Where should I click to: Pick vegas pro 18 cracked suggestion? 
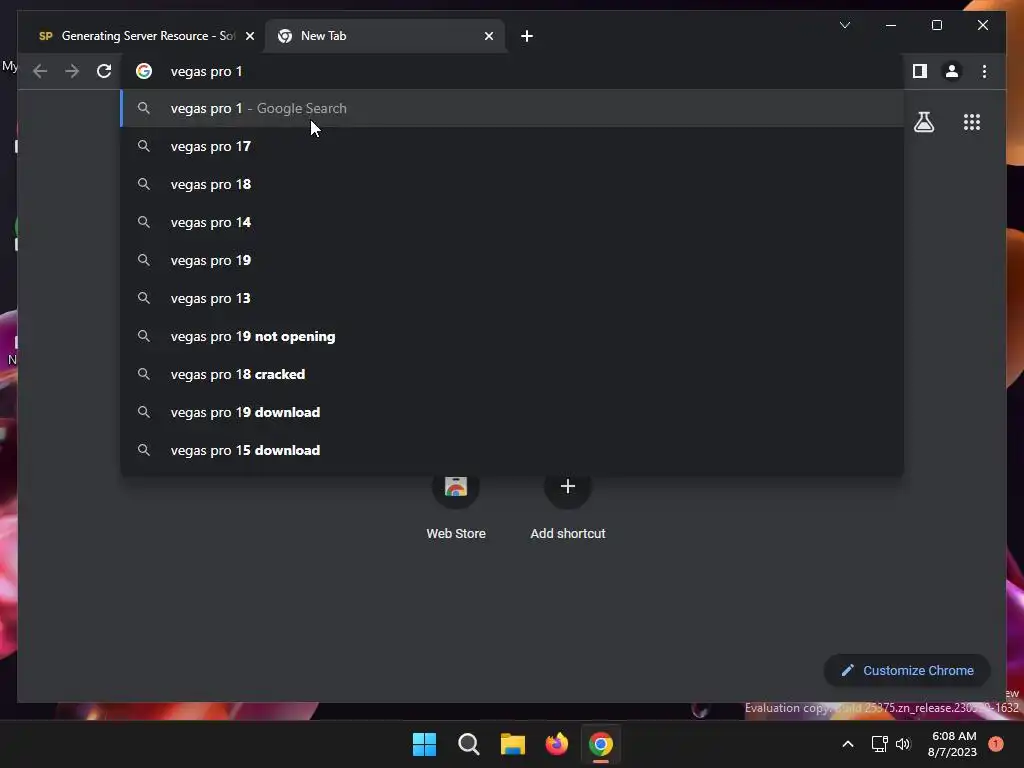[513, 374]
